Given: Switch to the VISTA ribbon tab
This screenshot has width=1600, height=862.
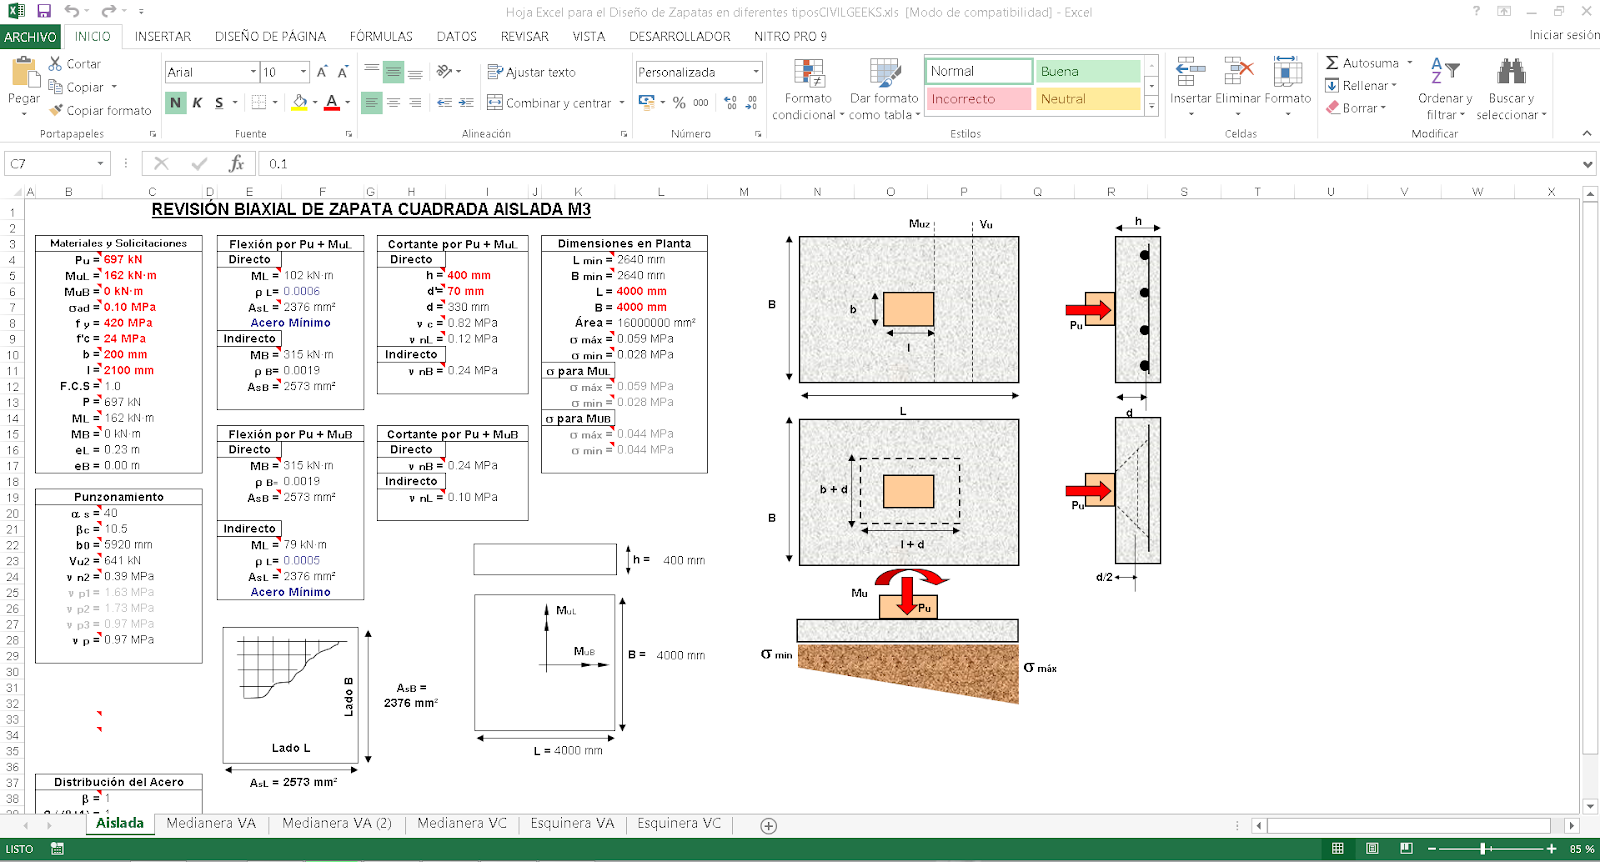Looking at the screenshot, I should click(589, 37).
